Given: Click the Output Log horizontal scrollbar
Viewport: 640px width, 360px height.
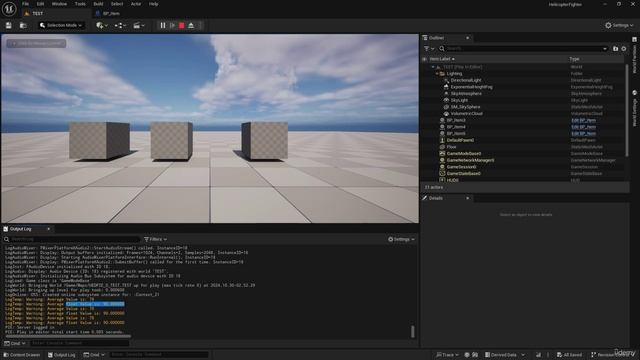Looking at the screenshot, I should 68,336.
